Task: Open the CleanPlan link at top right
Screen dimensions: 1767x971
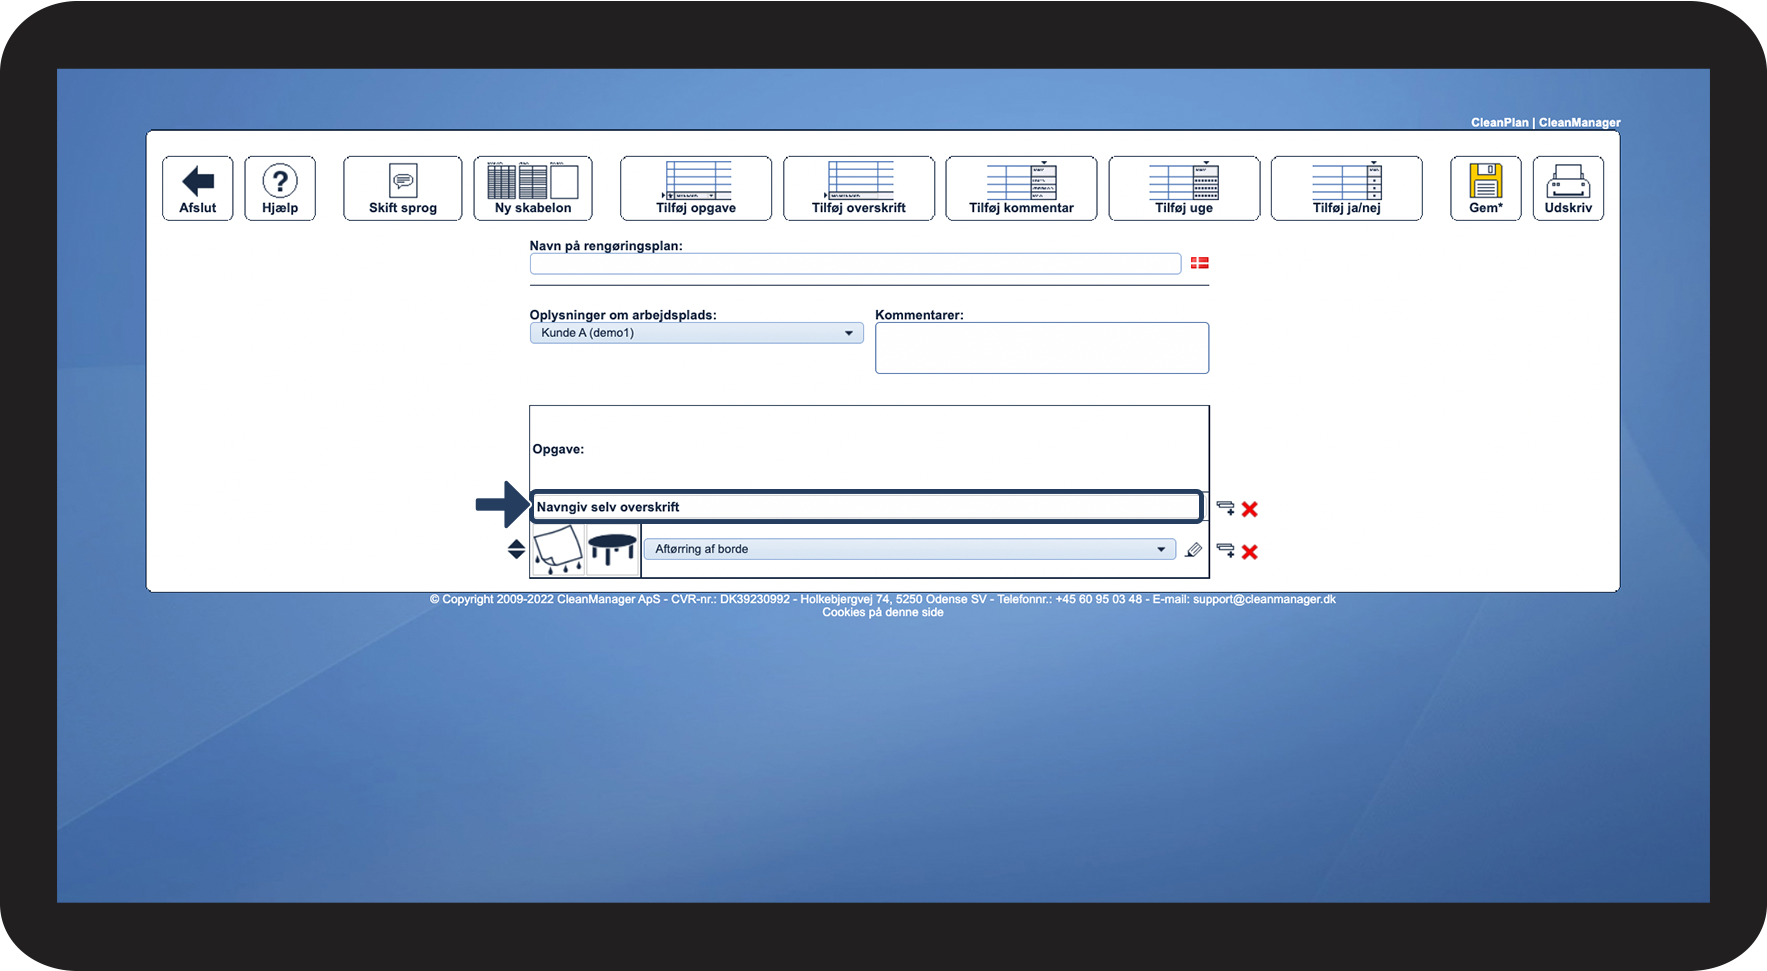Action: [x=1499, y=123]
